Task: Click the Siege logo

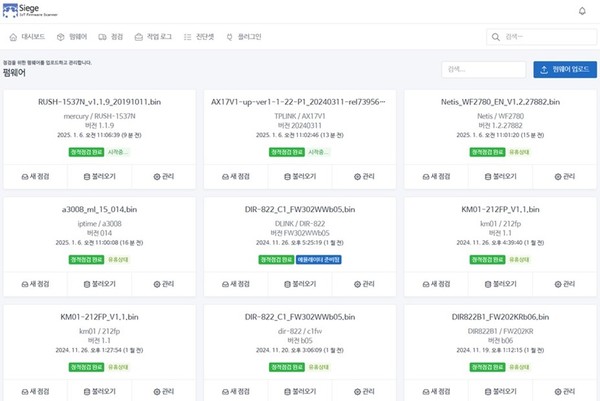Action: pyautogui.click(x=30, y=10)
